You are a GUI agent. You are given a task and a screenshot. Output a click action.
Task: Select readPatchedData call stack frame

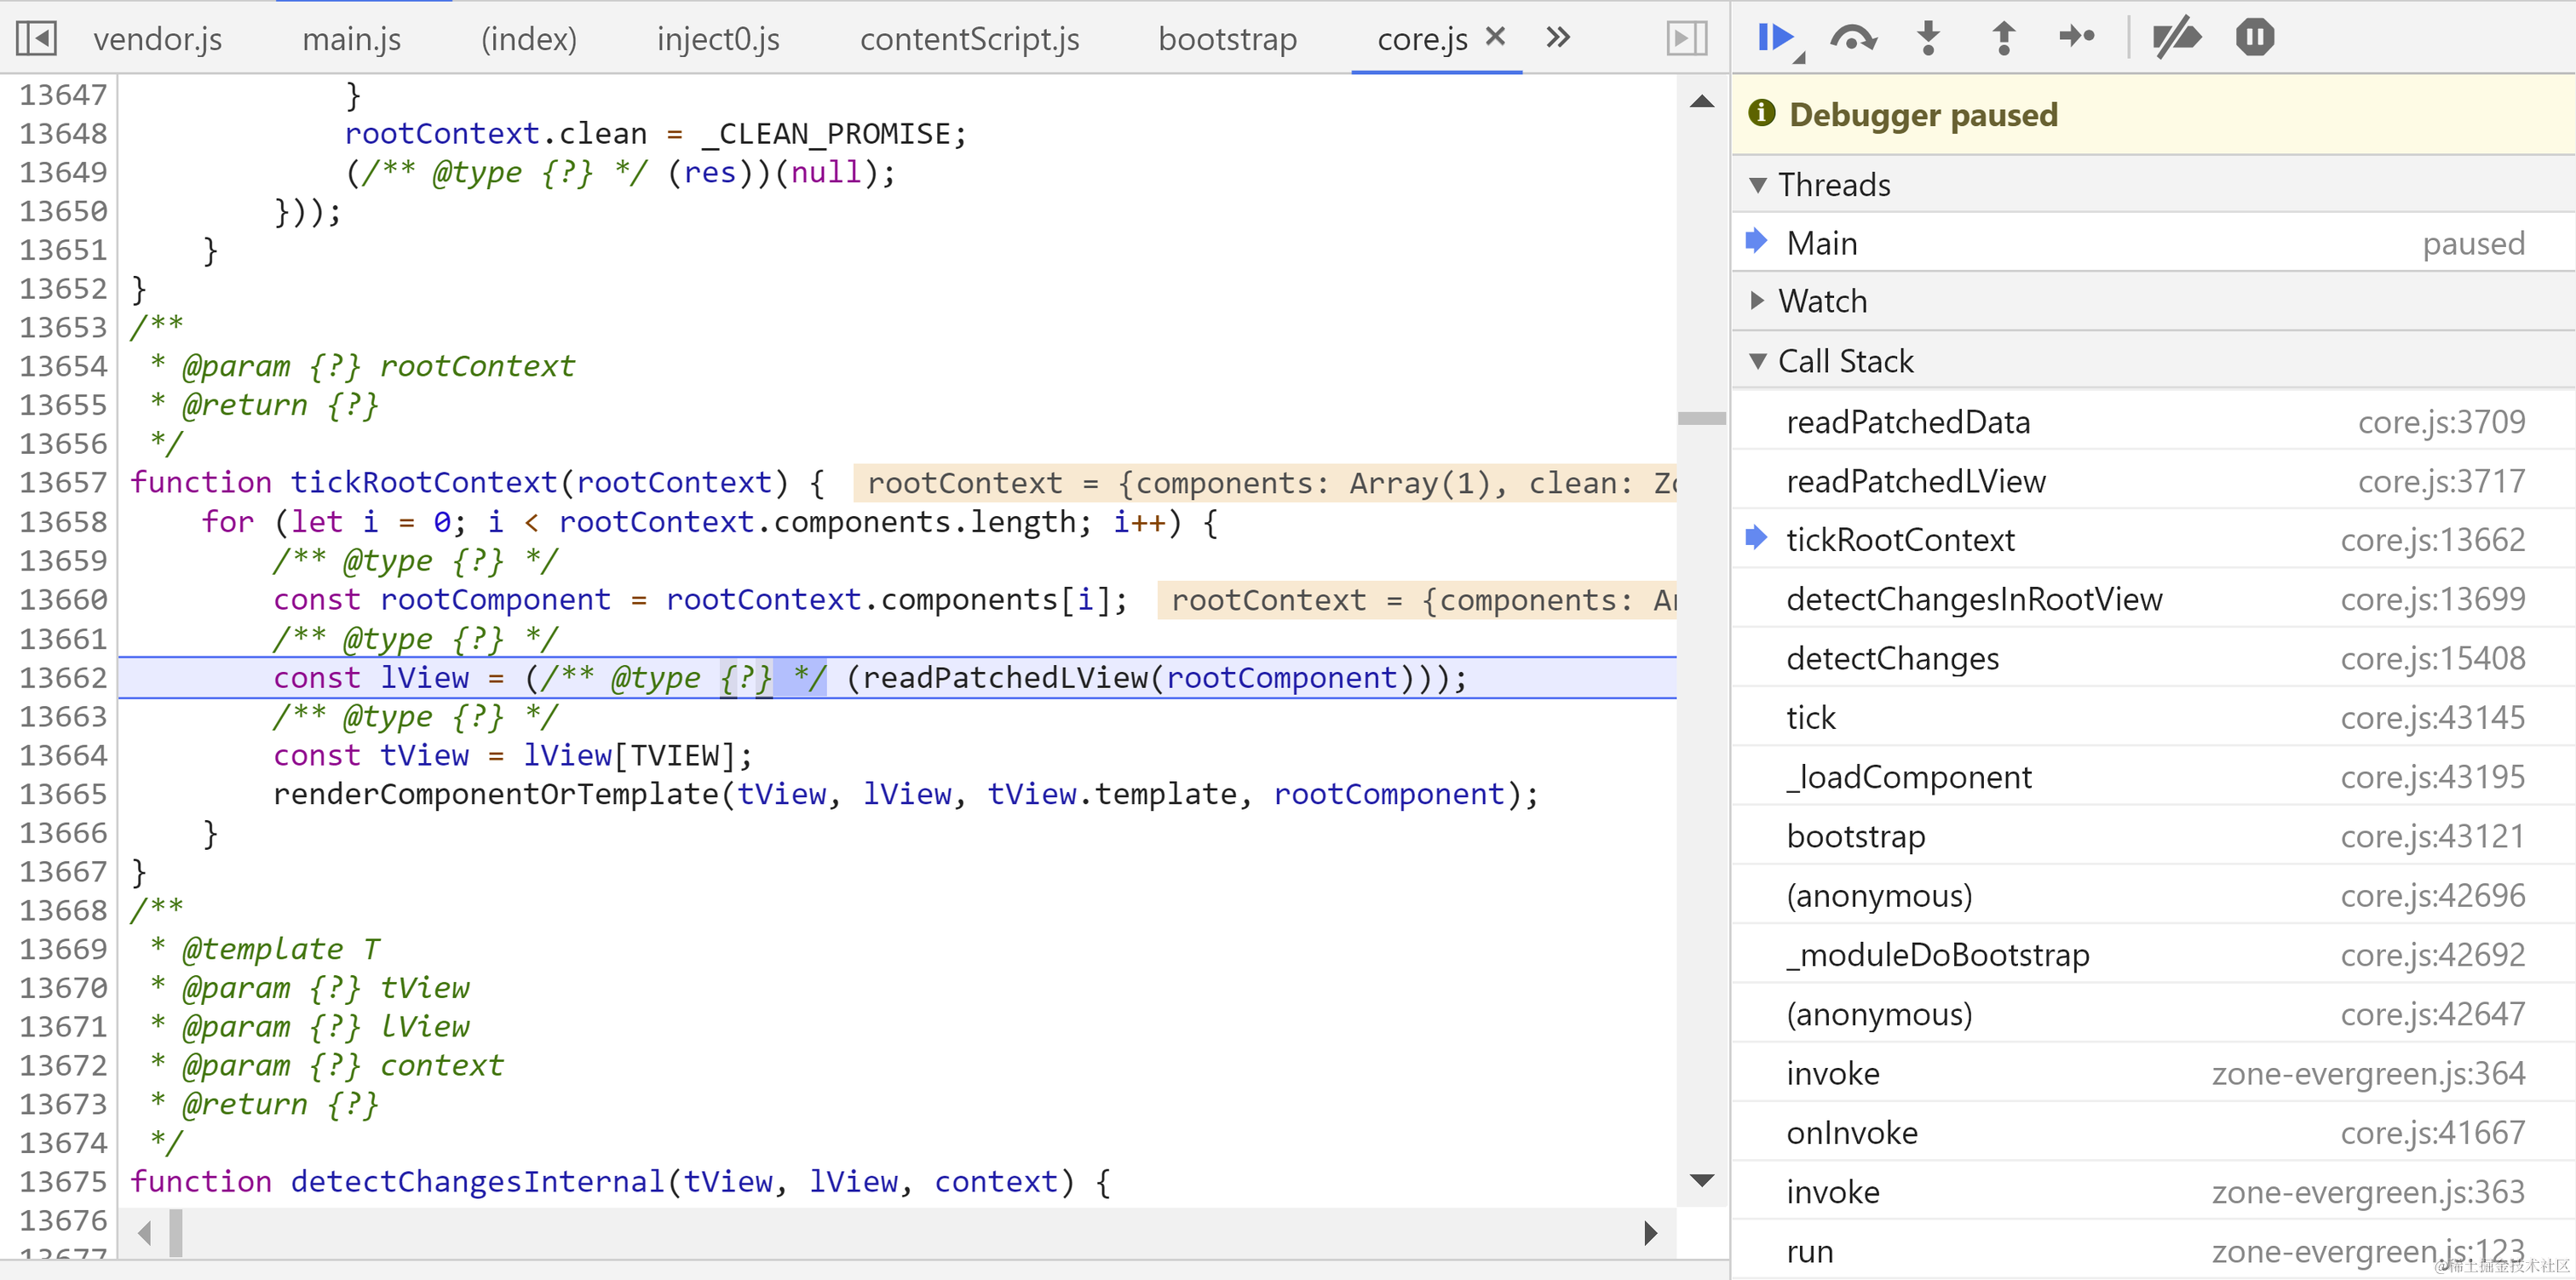click(x=1907, y=422)
